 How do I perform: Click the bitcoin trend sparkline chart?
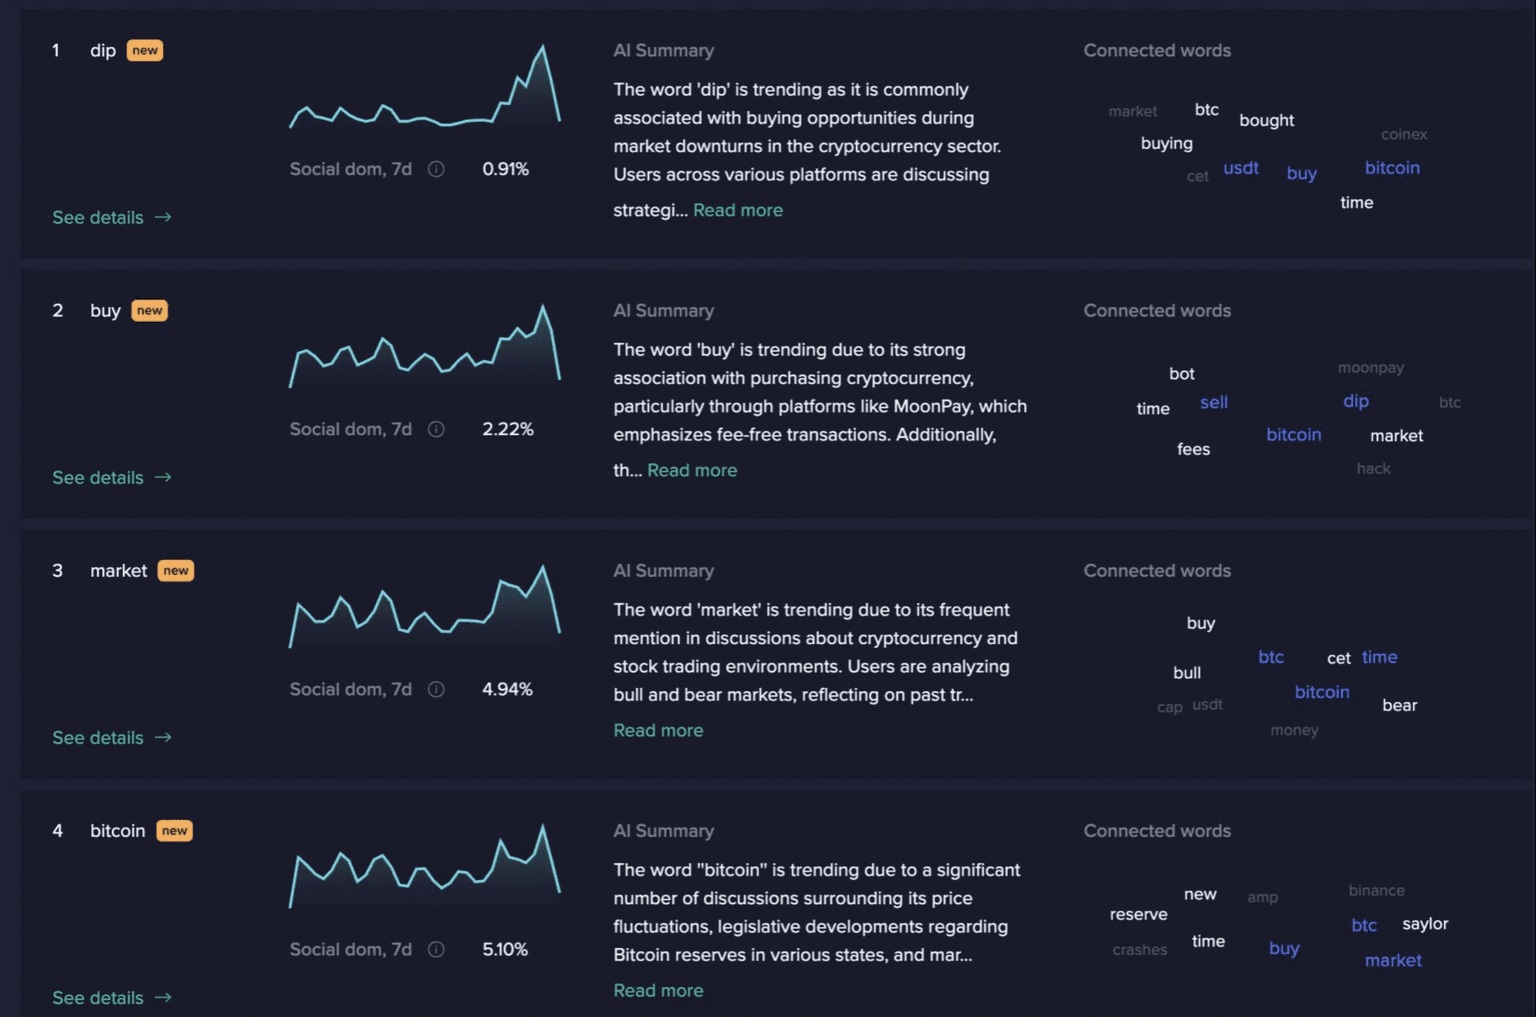point(424,867)
